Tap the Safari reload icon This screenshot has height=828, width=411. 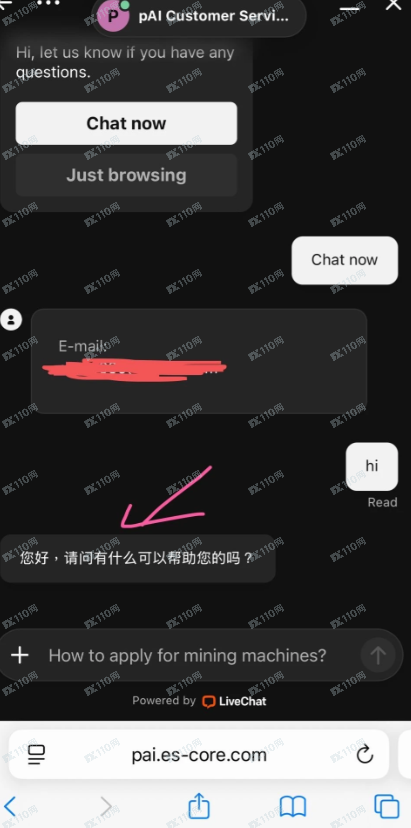365,755
